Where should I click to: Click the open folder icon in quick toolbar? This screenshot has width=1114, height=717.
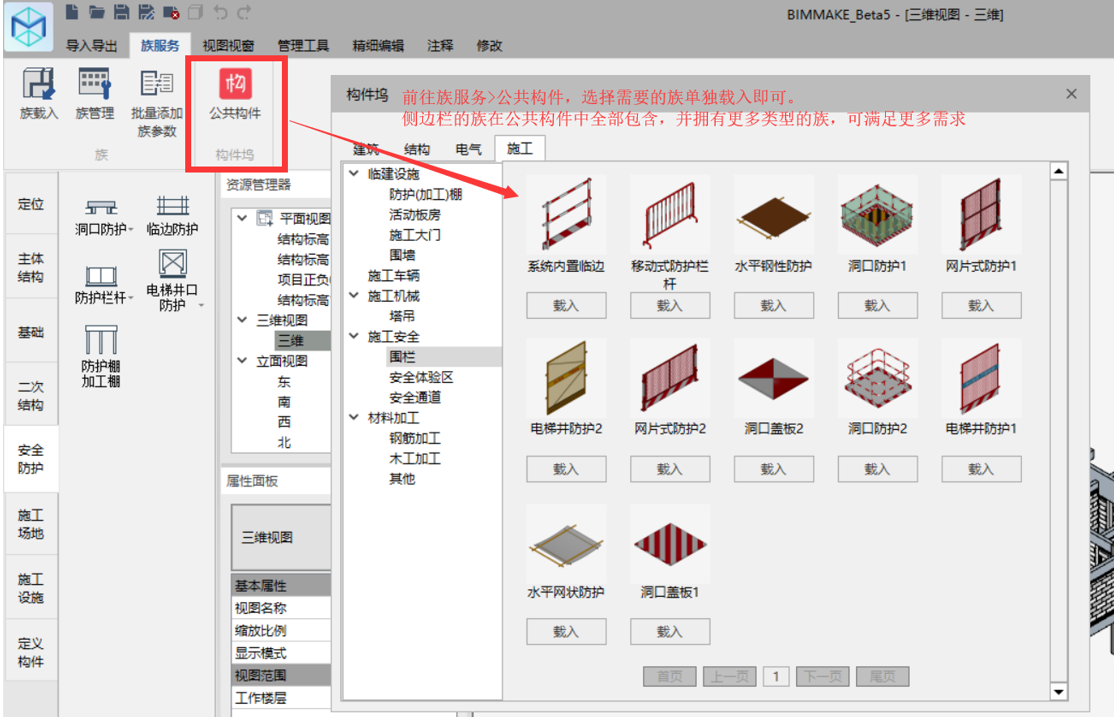pyautogui.click(x=97, y=12)
